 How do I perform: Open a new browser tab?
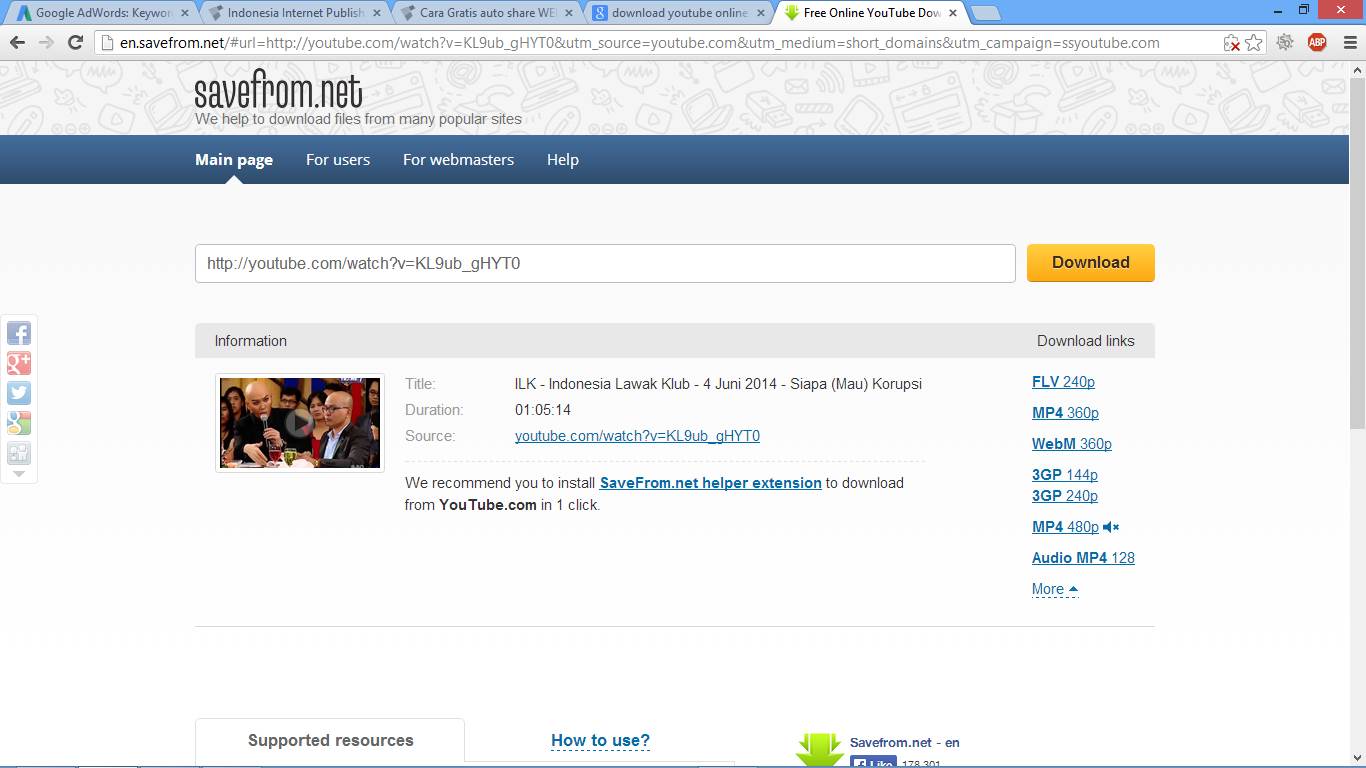[x=986, y=13]
